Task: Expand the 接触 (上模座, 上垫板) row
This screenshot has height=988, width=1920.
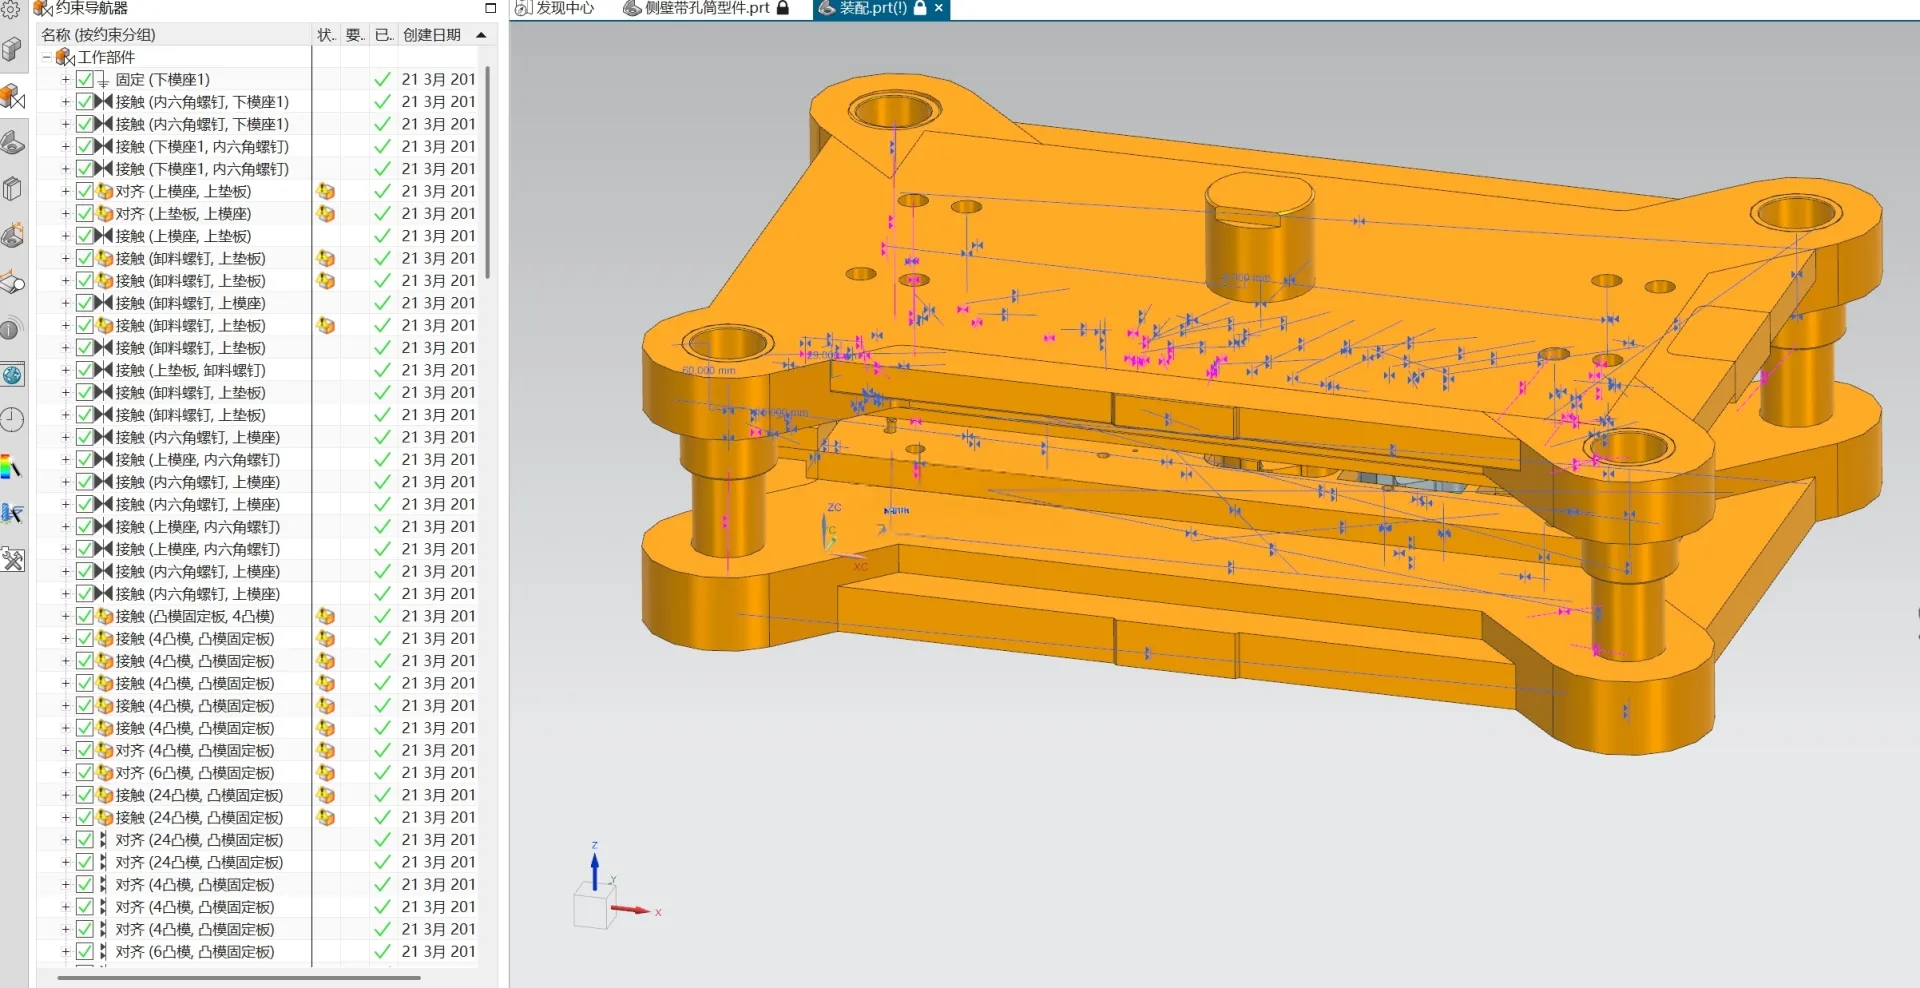Action: pos(66,236)
